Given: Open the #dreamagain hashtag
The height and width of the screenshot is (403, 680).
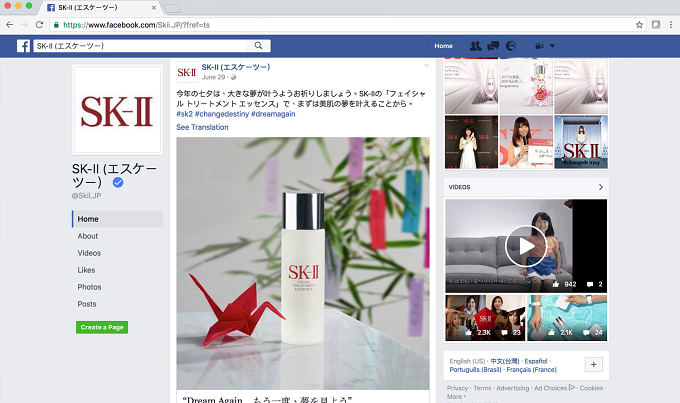Looking at the screenshot, I should tap(273, 114).
